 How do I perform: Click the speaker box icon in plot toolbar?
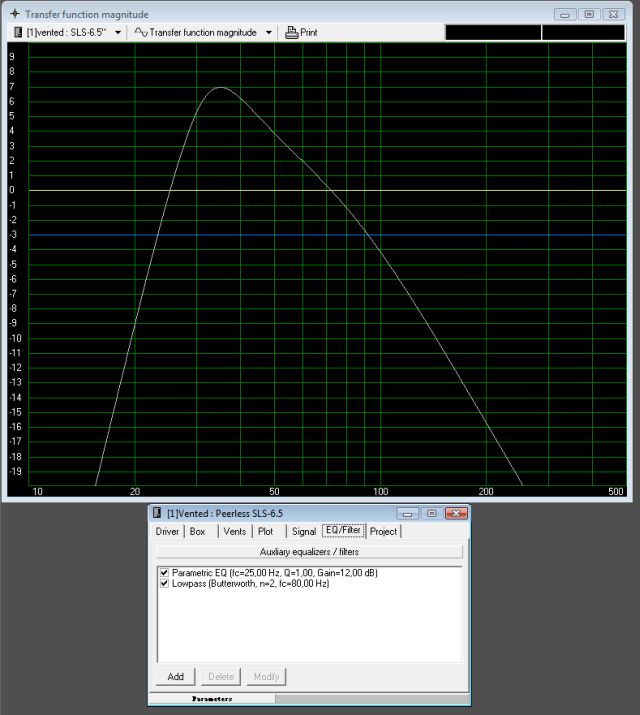tap(17, 32)
